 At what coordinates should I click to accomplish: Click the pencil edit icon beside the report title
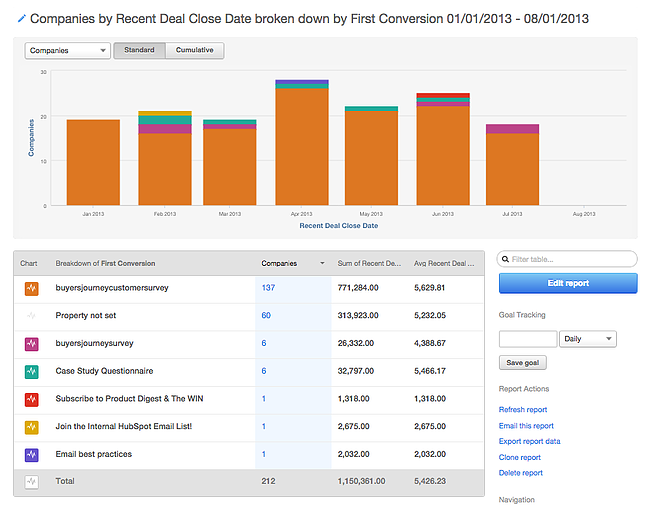pos(22,18)
